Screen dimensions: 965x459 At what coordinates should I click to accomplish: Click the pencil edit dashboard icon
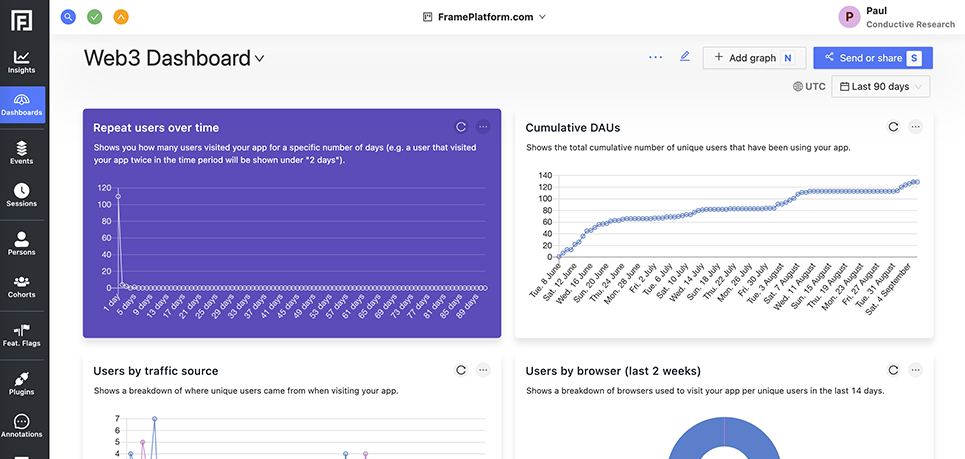coord(685,57)
